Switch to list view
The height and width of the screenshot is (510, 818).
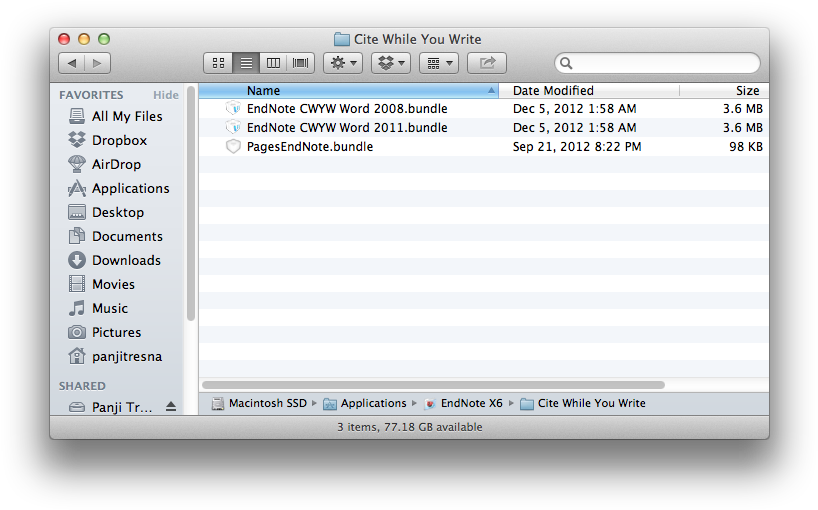246,63
